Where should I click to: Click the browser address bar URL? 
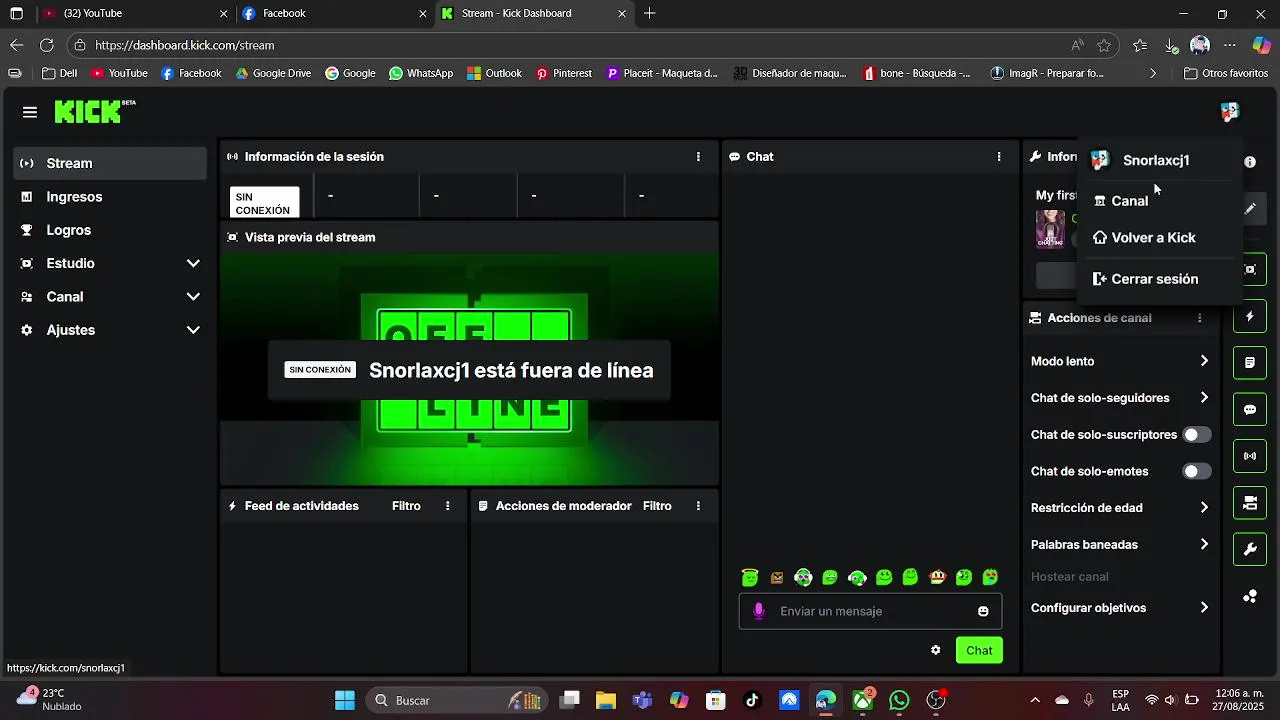[x=185, y=45]
